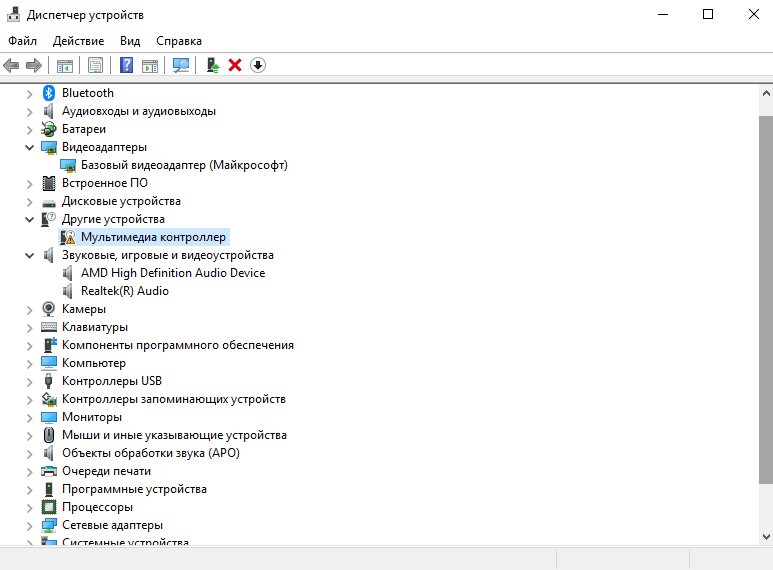Select Объекты обработки звука (APO)

(x=151, y=453)
